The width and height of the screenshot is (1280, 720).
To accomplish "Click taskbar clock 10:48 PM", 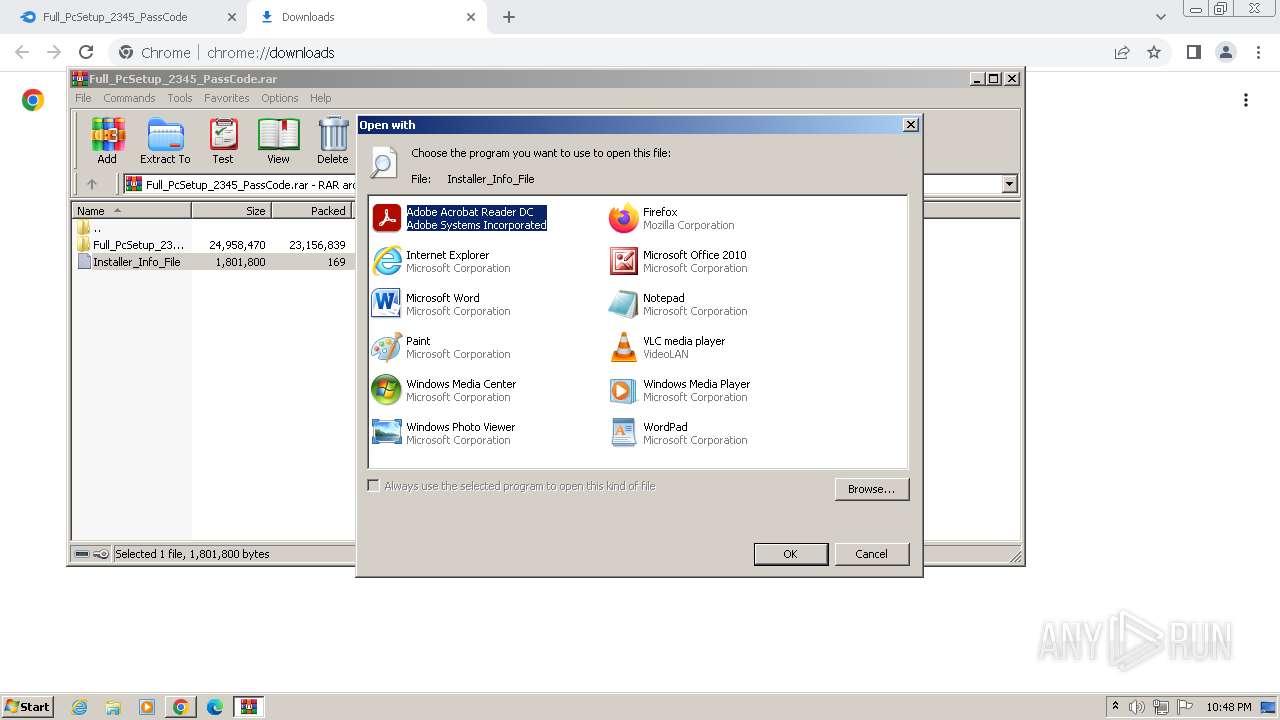I will [x=1228, y=707].
